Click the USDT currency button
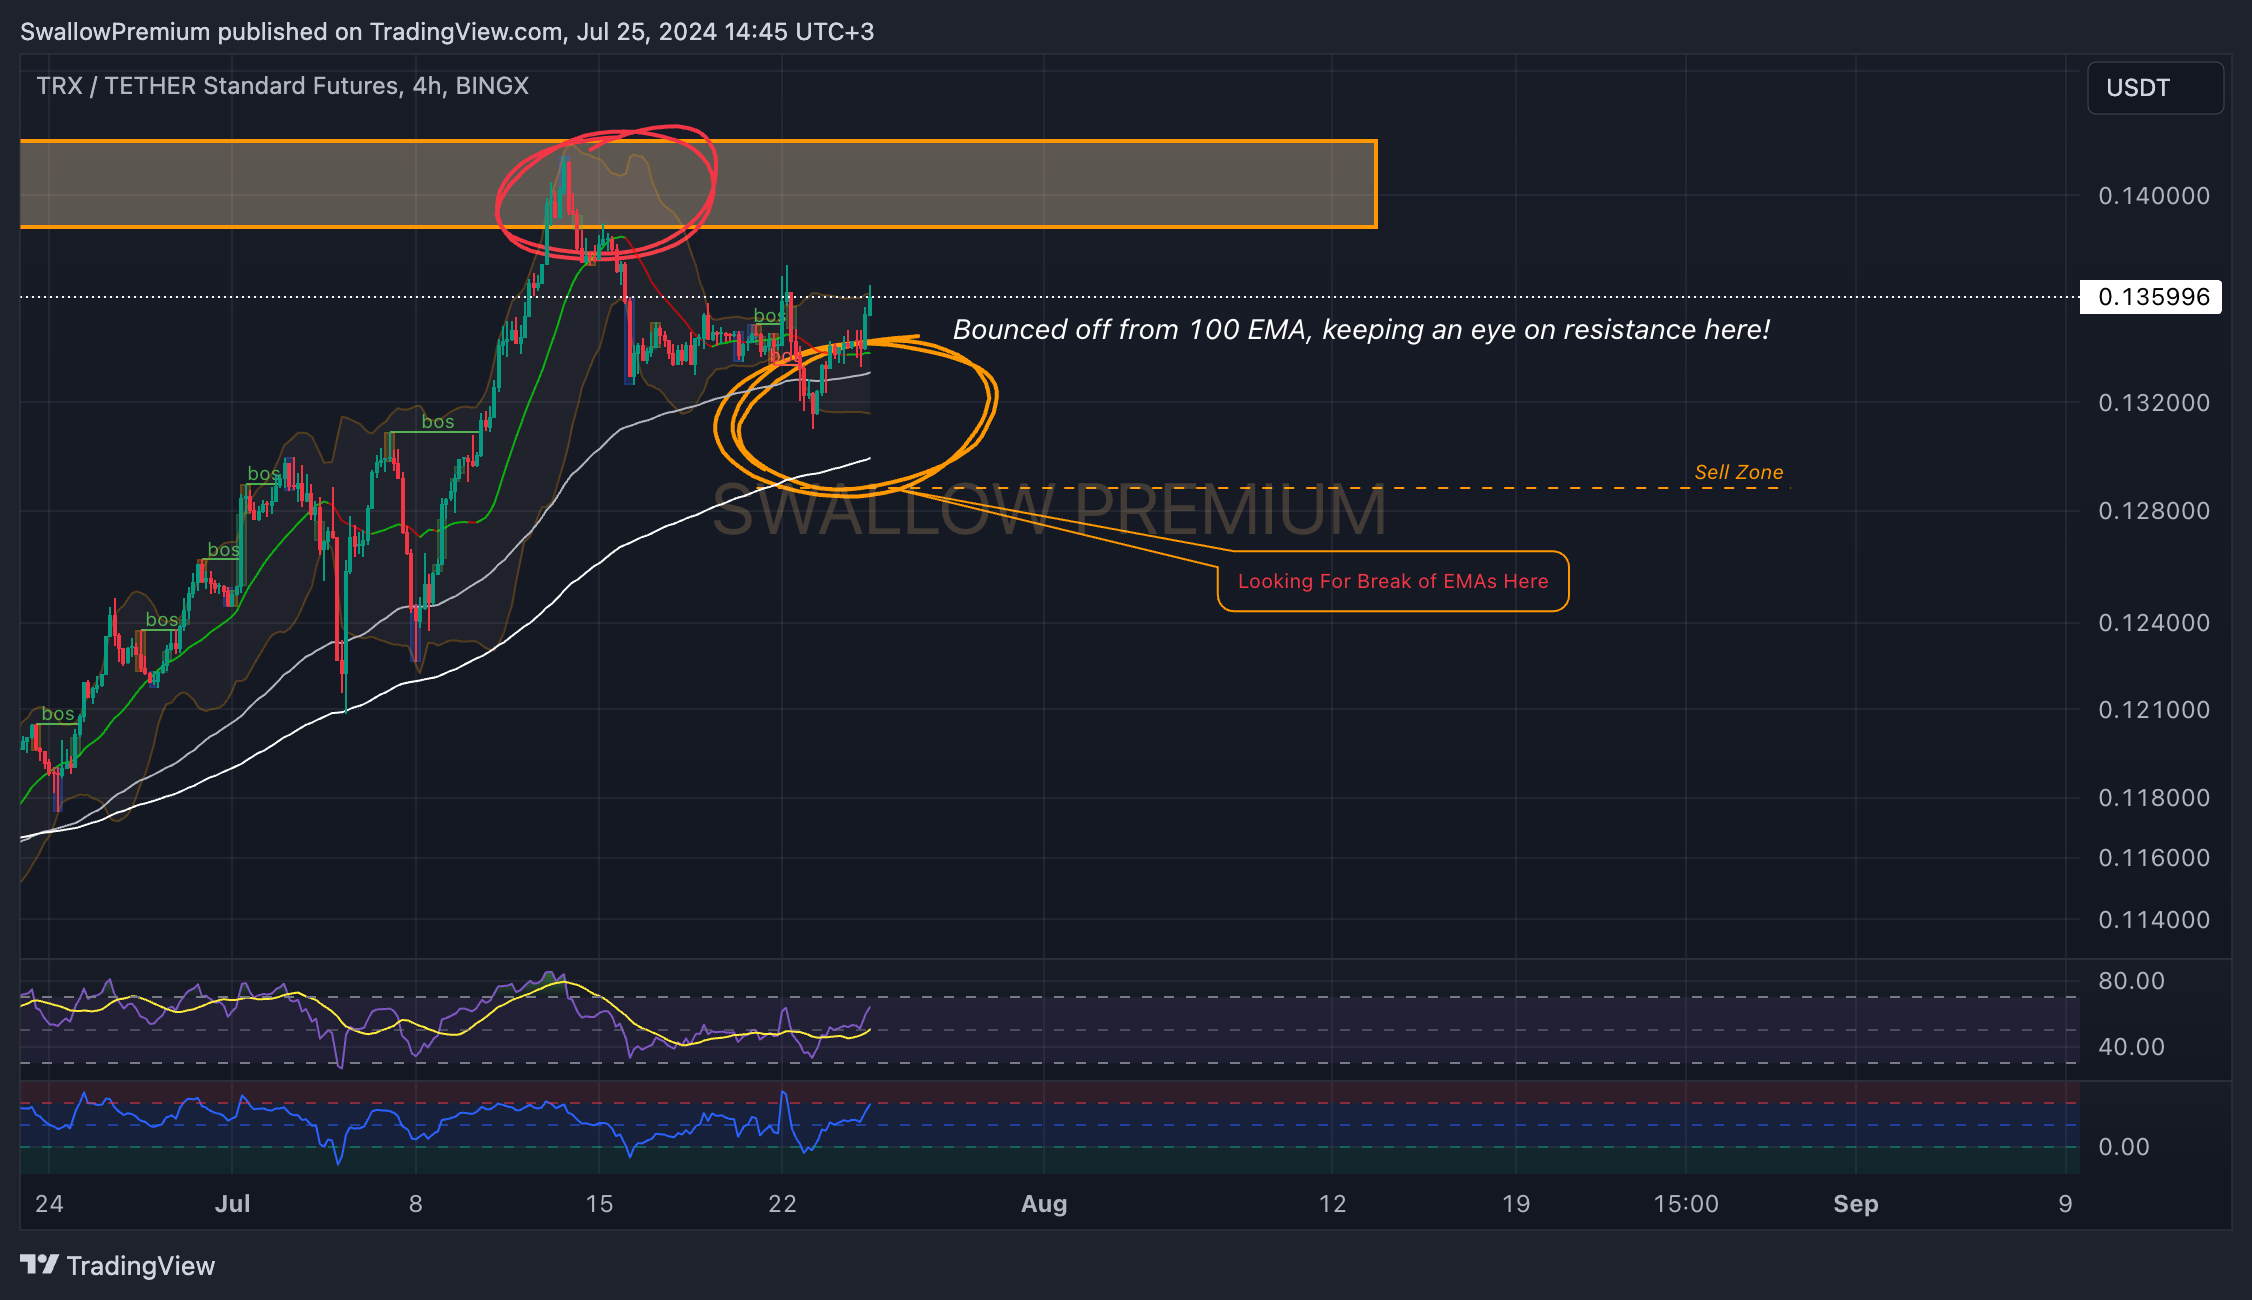2252x1300 pixels. pos(2155,88)
